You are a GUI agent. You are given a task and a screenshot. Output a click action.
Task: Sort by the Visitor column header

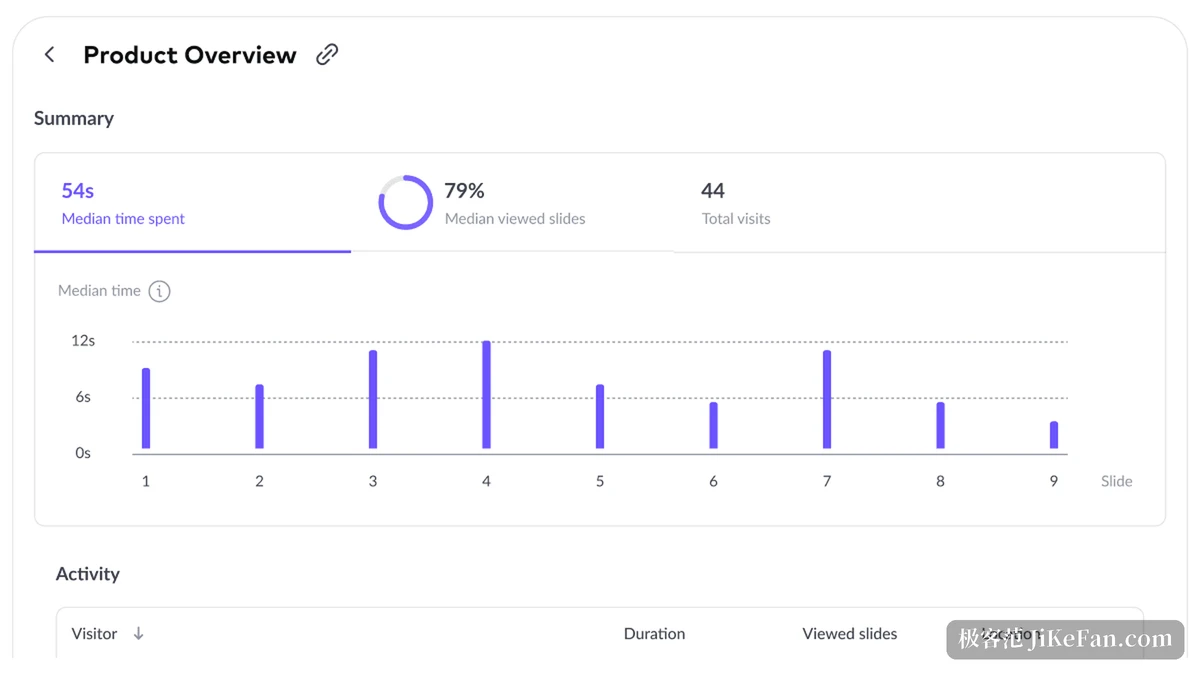click(x=94, y=633)
